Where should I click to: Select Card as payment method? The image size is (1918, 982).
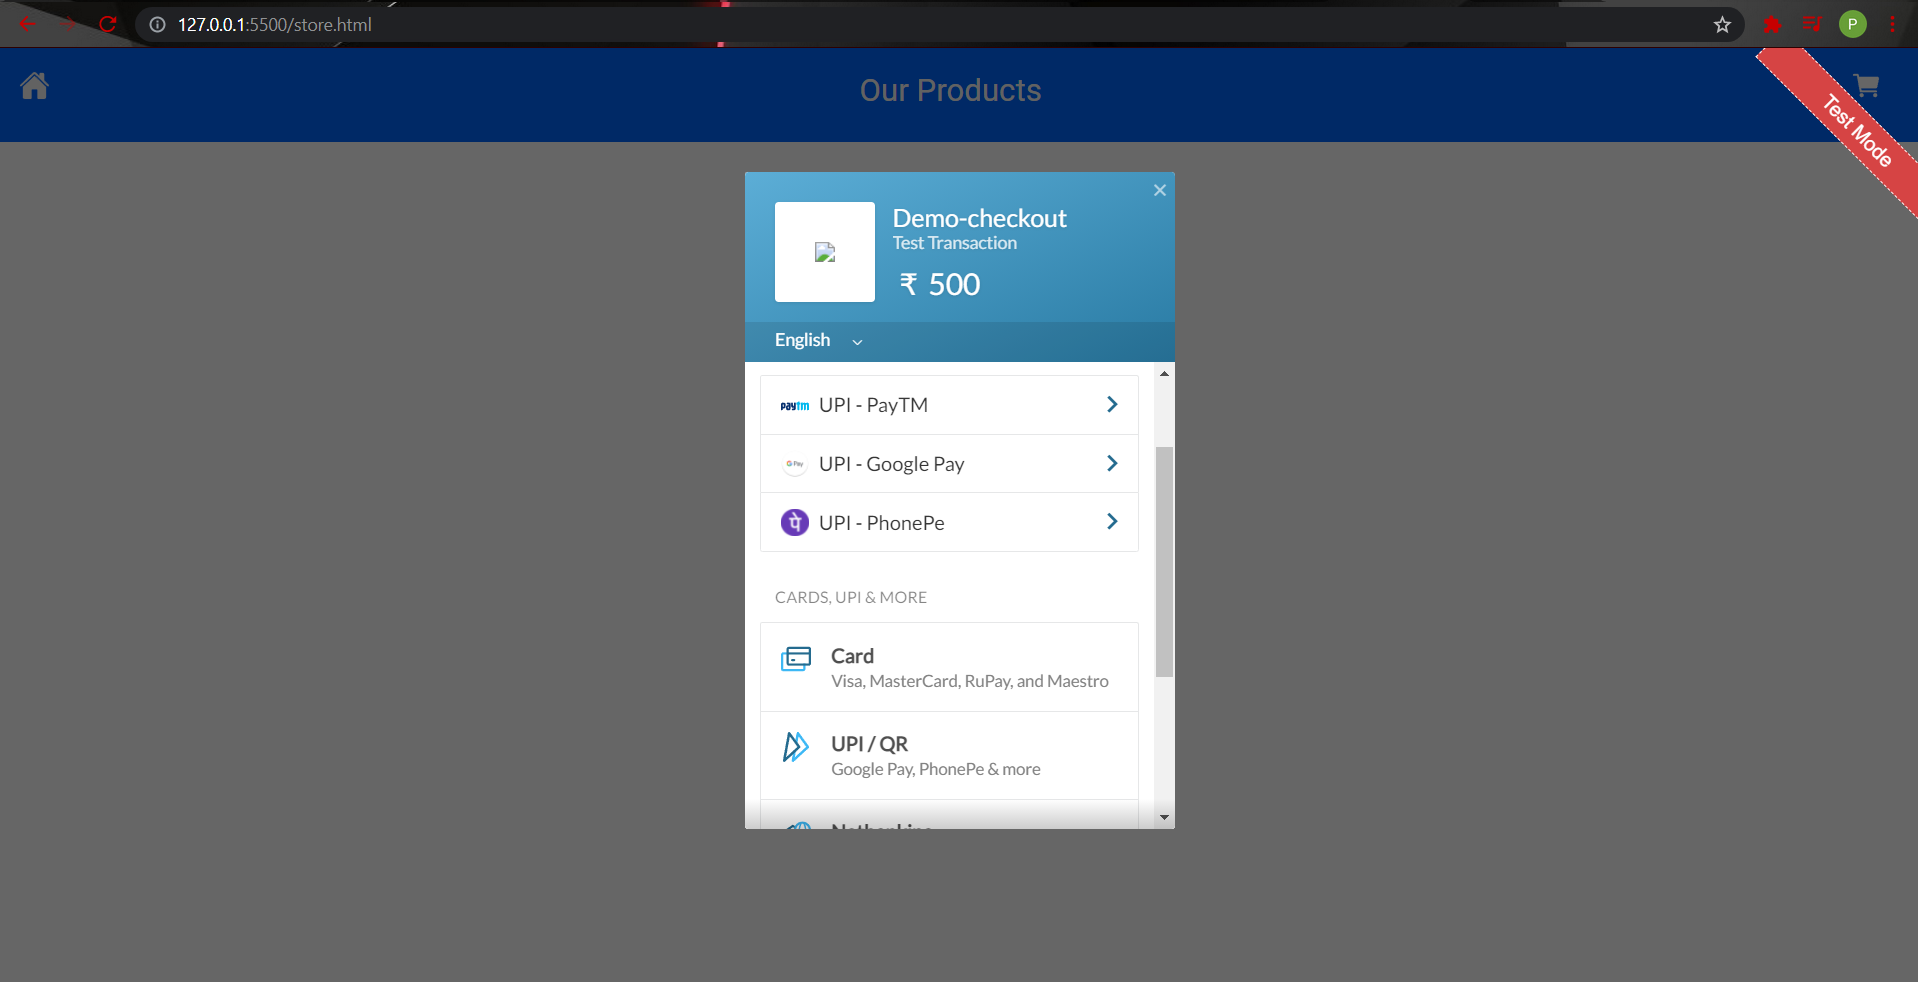[x=948, y=666]
